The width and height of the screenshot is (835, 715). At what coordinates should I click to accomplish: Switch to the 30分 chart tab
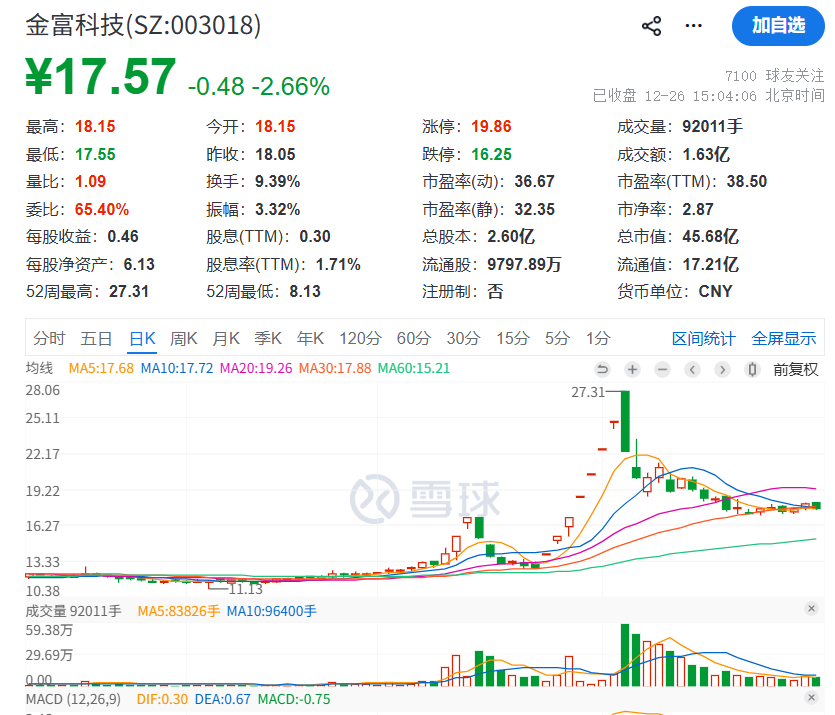coord(463,338)
